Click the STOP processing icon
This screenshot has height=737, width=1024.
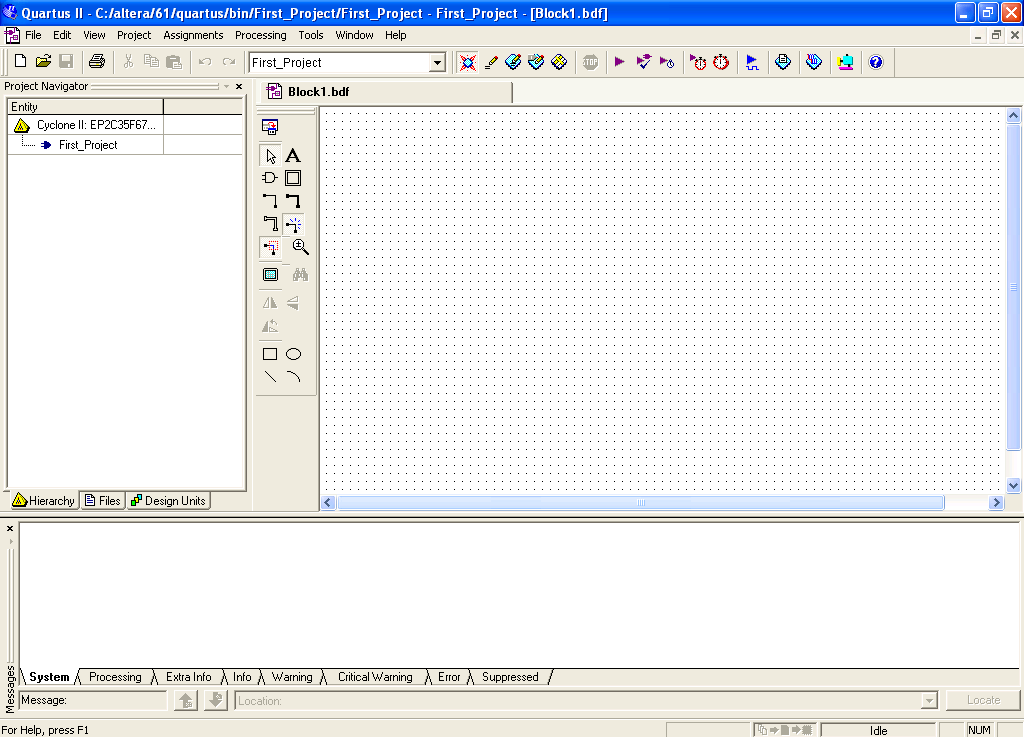[x=590, y=62]
